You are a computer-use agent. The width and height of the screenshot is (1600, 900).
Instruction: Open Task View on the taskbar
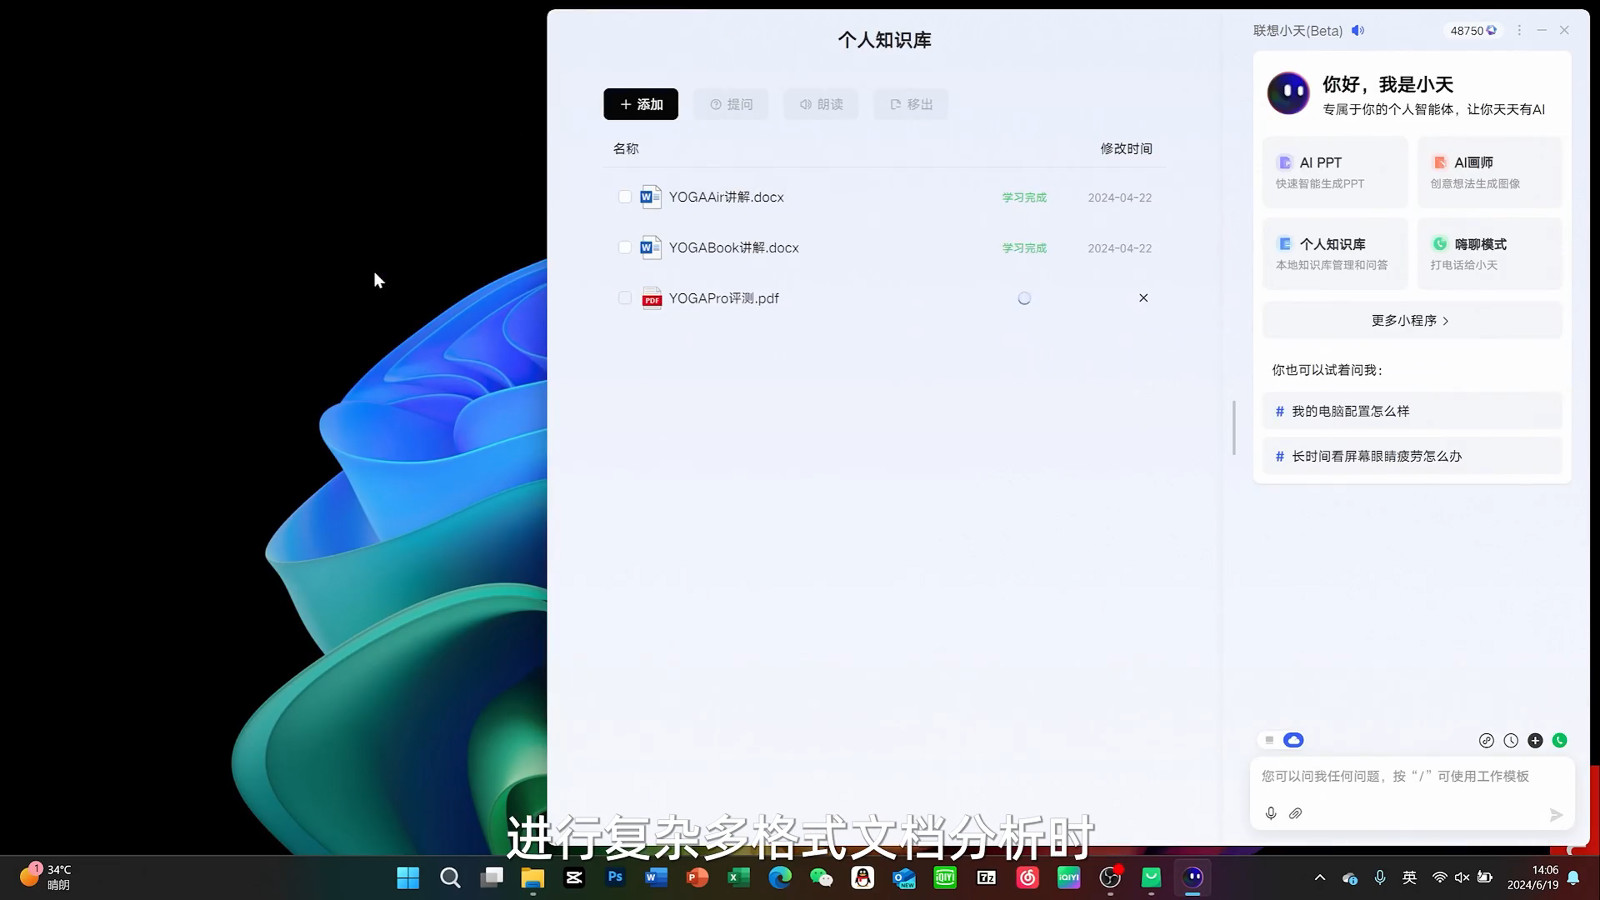491,878
